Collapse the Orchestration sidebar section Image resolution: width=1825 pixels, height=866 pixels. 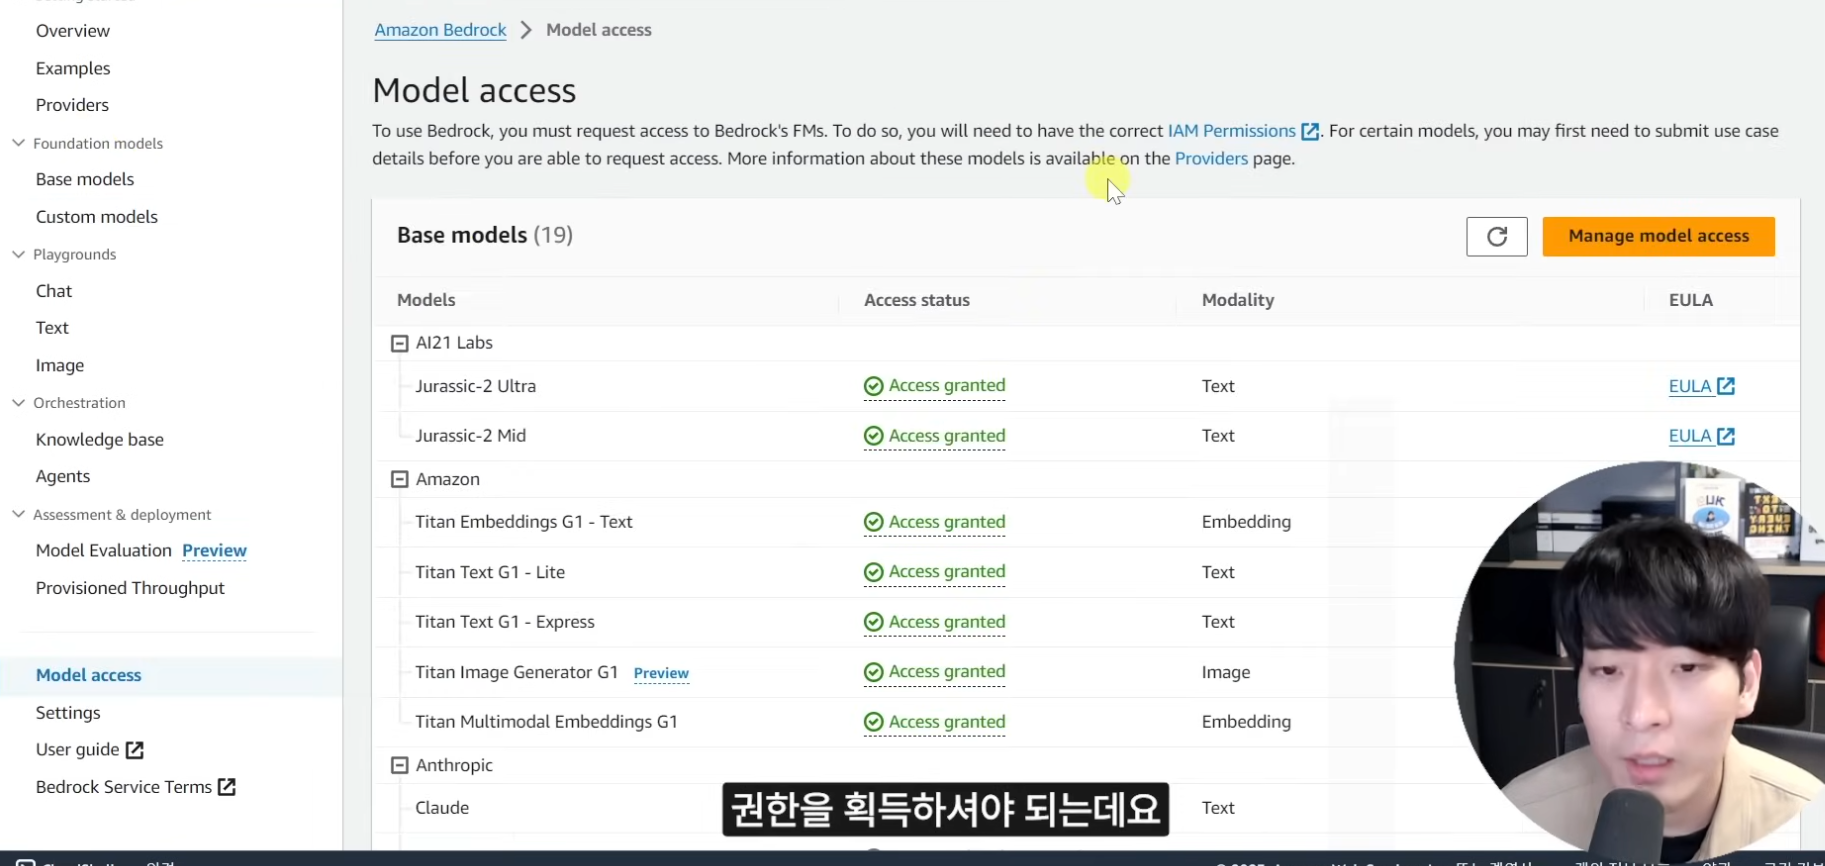tap(18, 402)
